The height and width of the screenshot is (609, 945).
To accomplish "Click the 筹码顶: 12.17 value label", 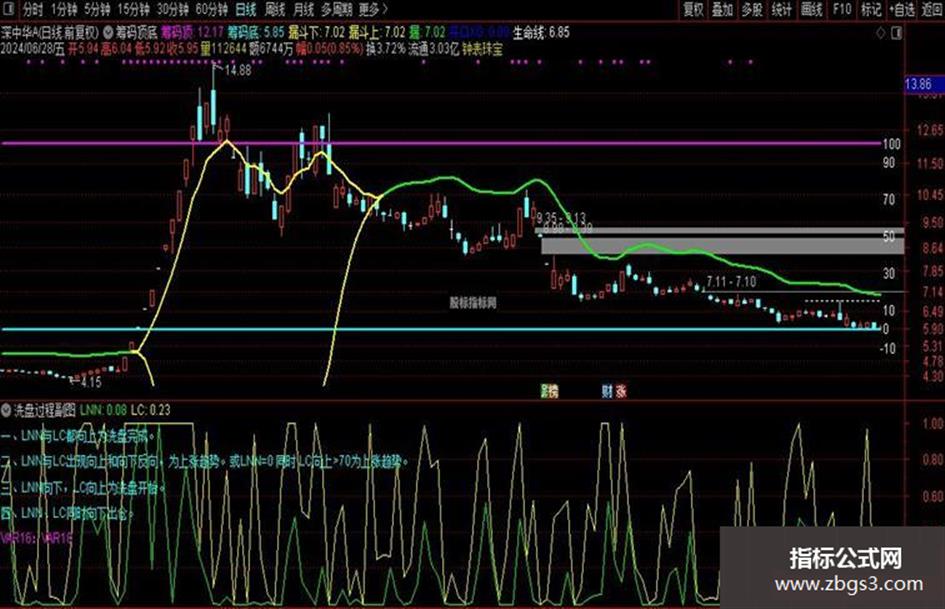I will pos(192,32).
